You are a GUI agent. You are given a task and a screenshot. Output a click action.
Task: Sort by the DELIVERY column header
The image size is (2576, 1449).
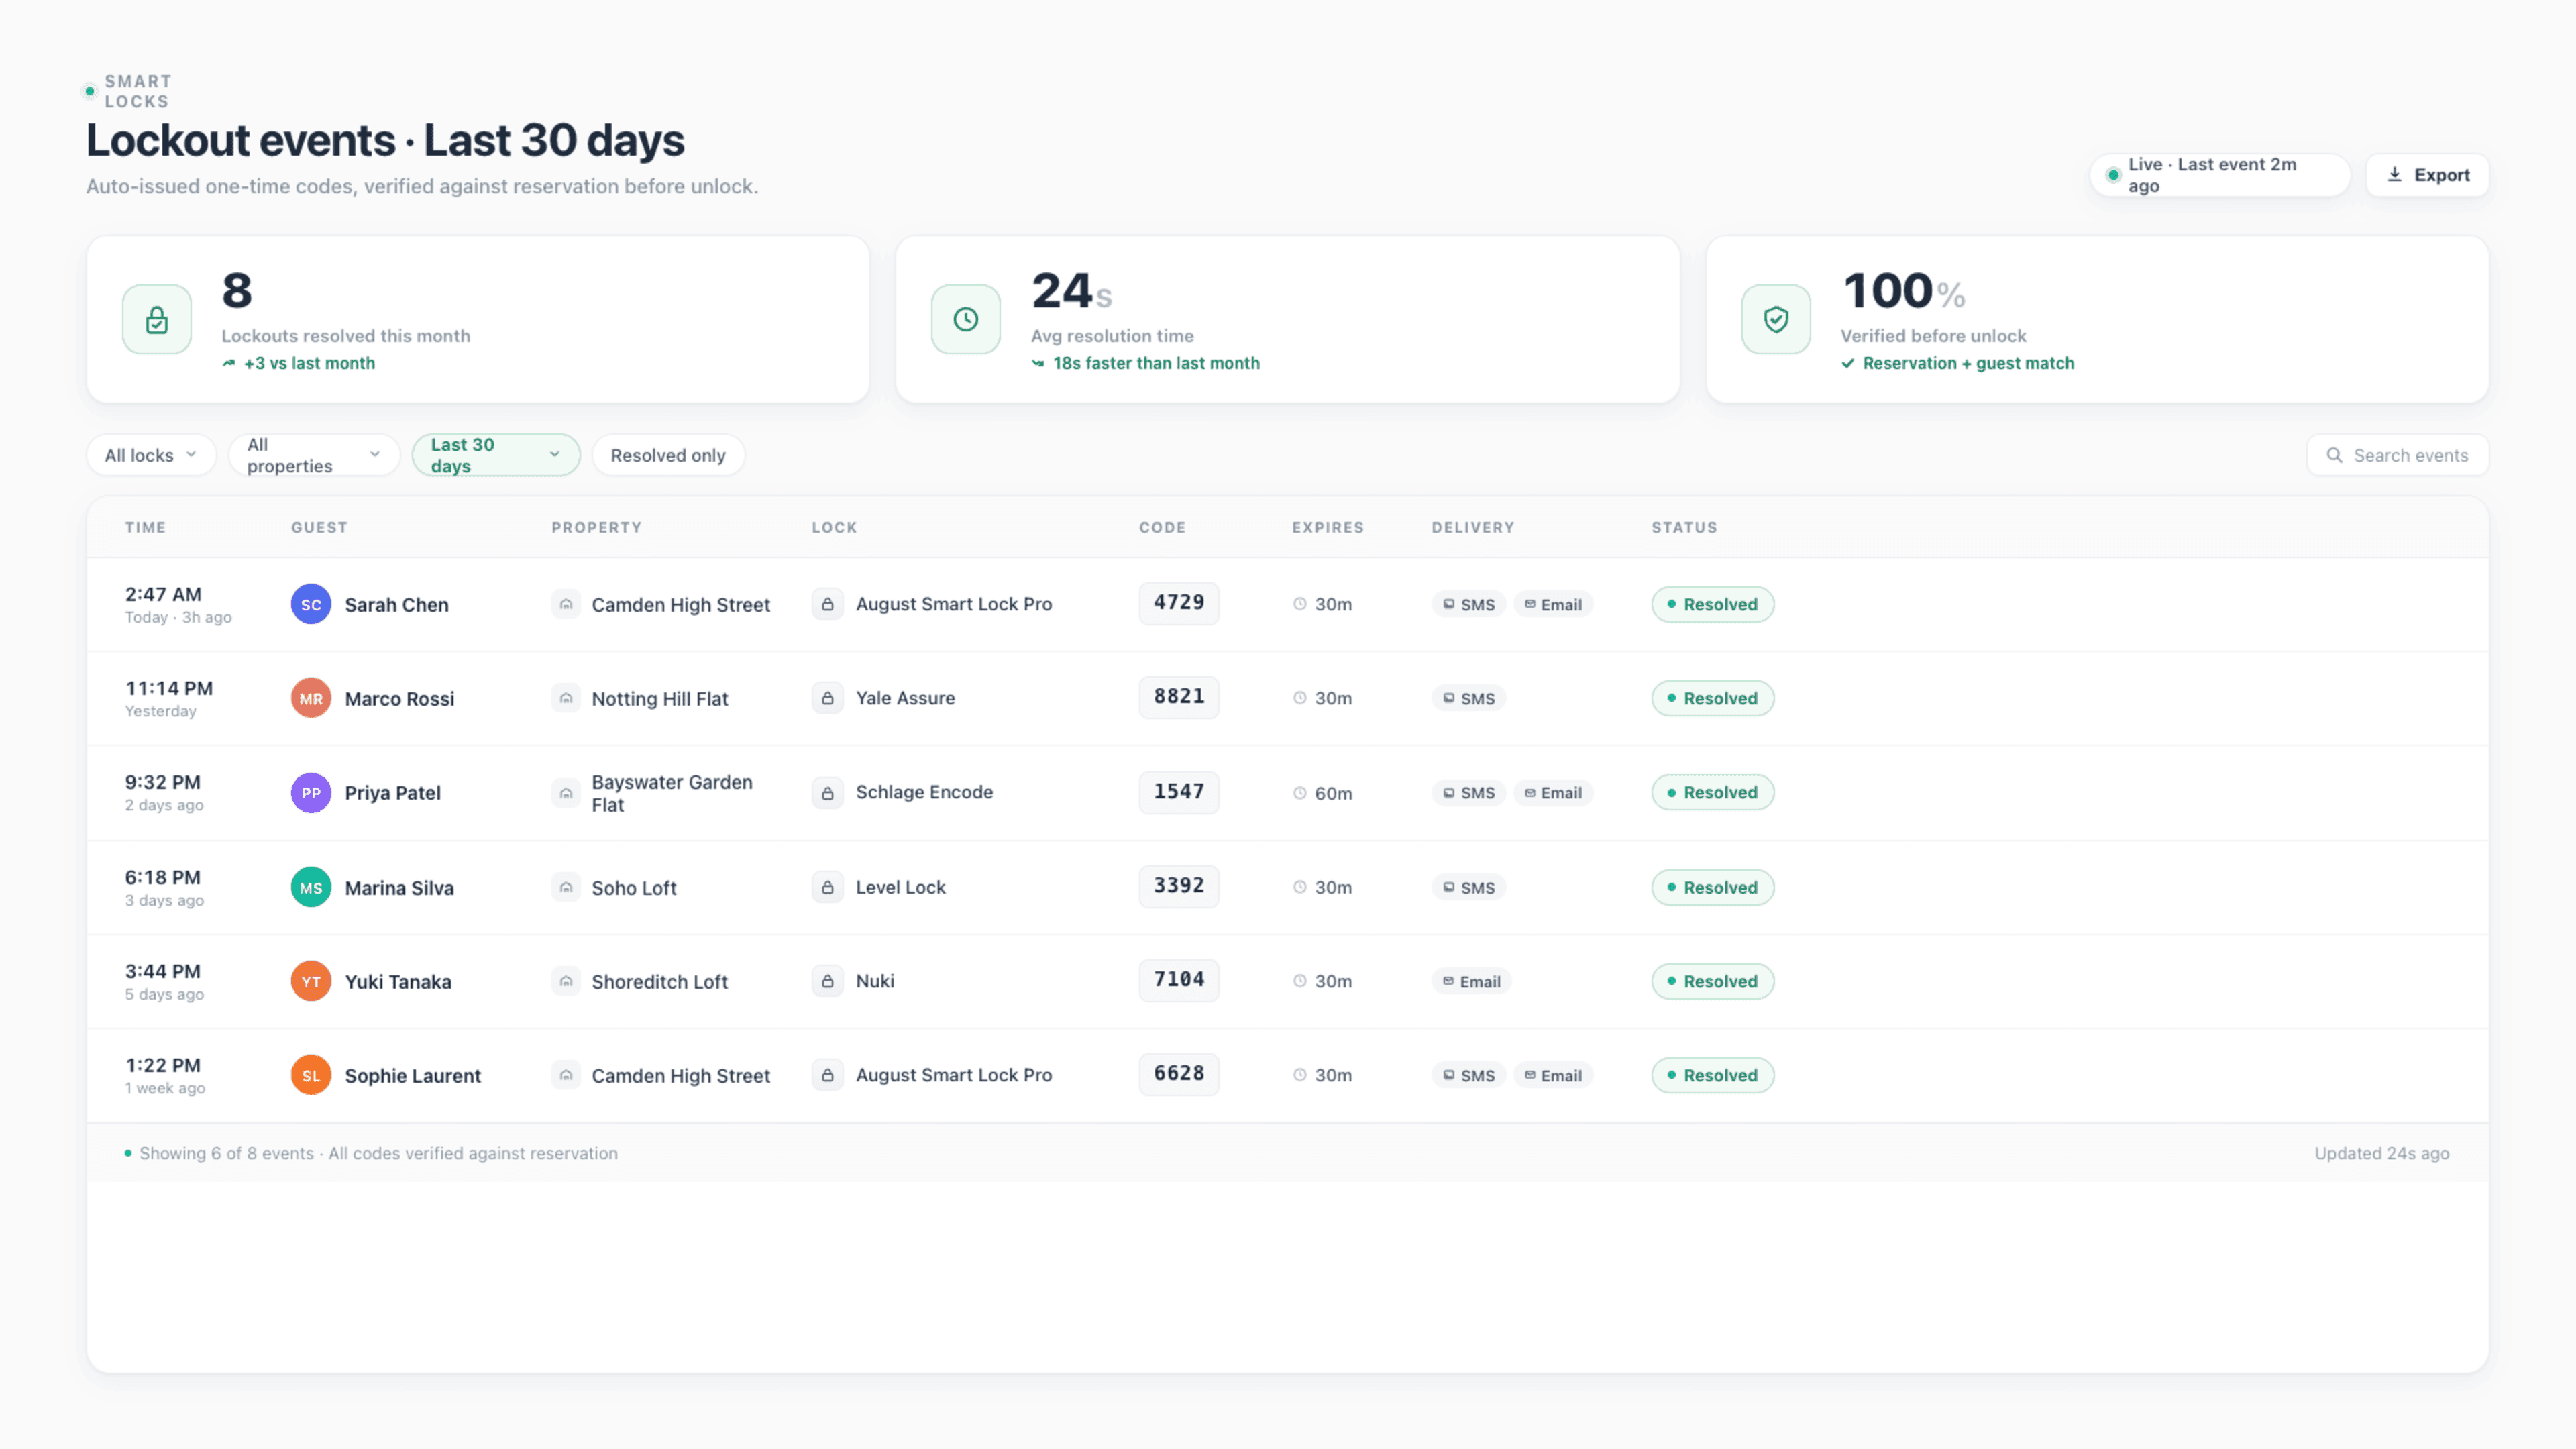[1473, 527]
